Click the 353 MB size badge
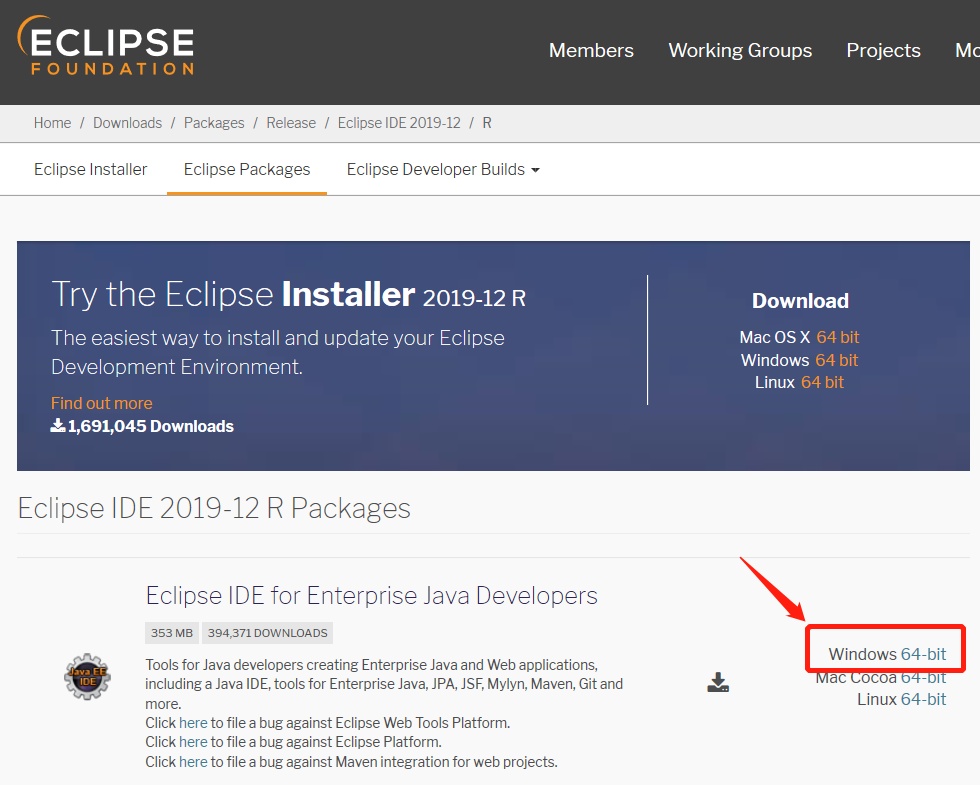The height and width of the screenshot is (785, 980). [172, 633]
